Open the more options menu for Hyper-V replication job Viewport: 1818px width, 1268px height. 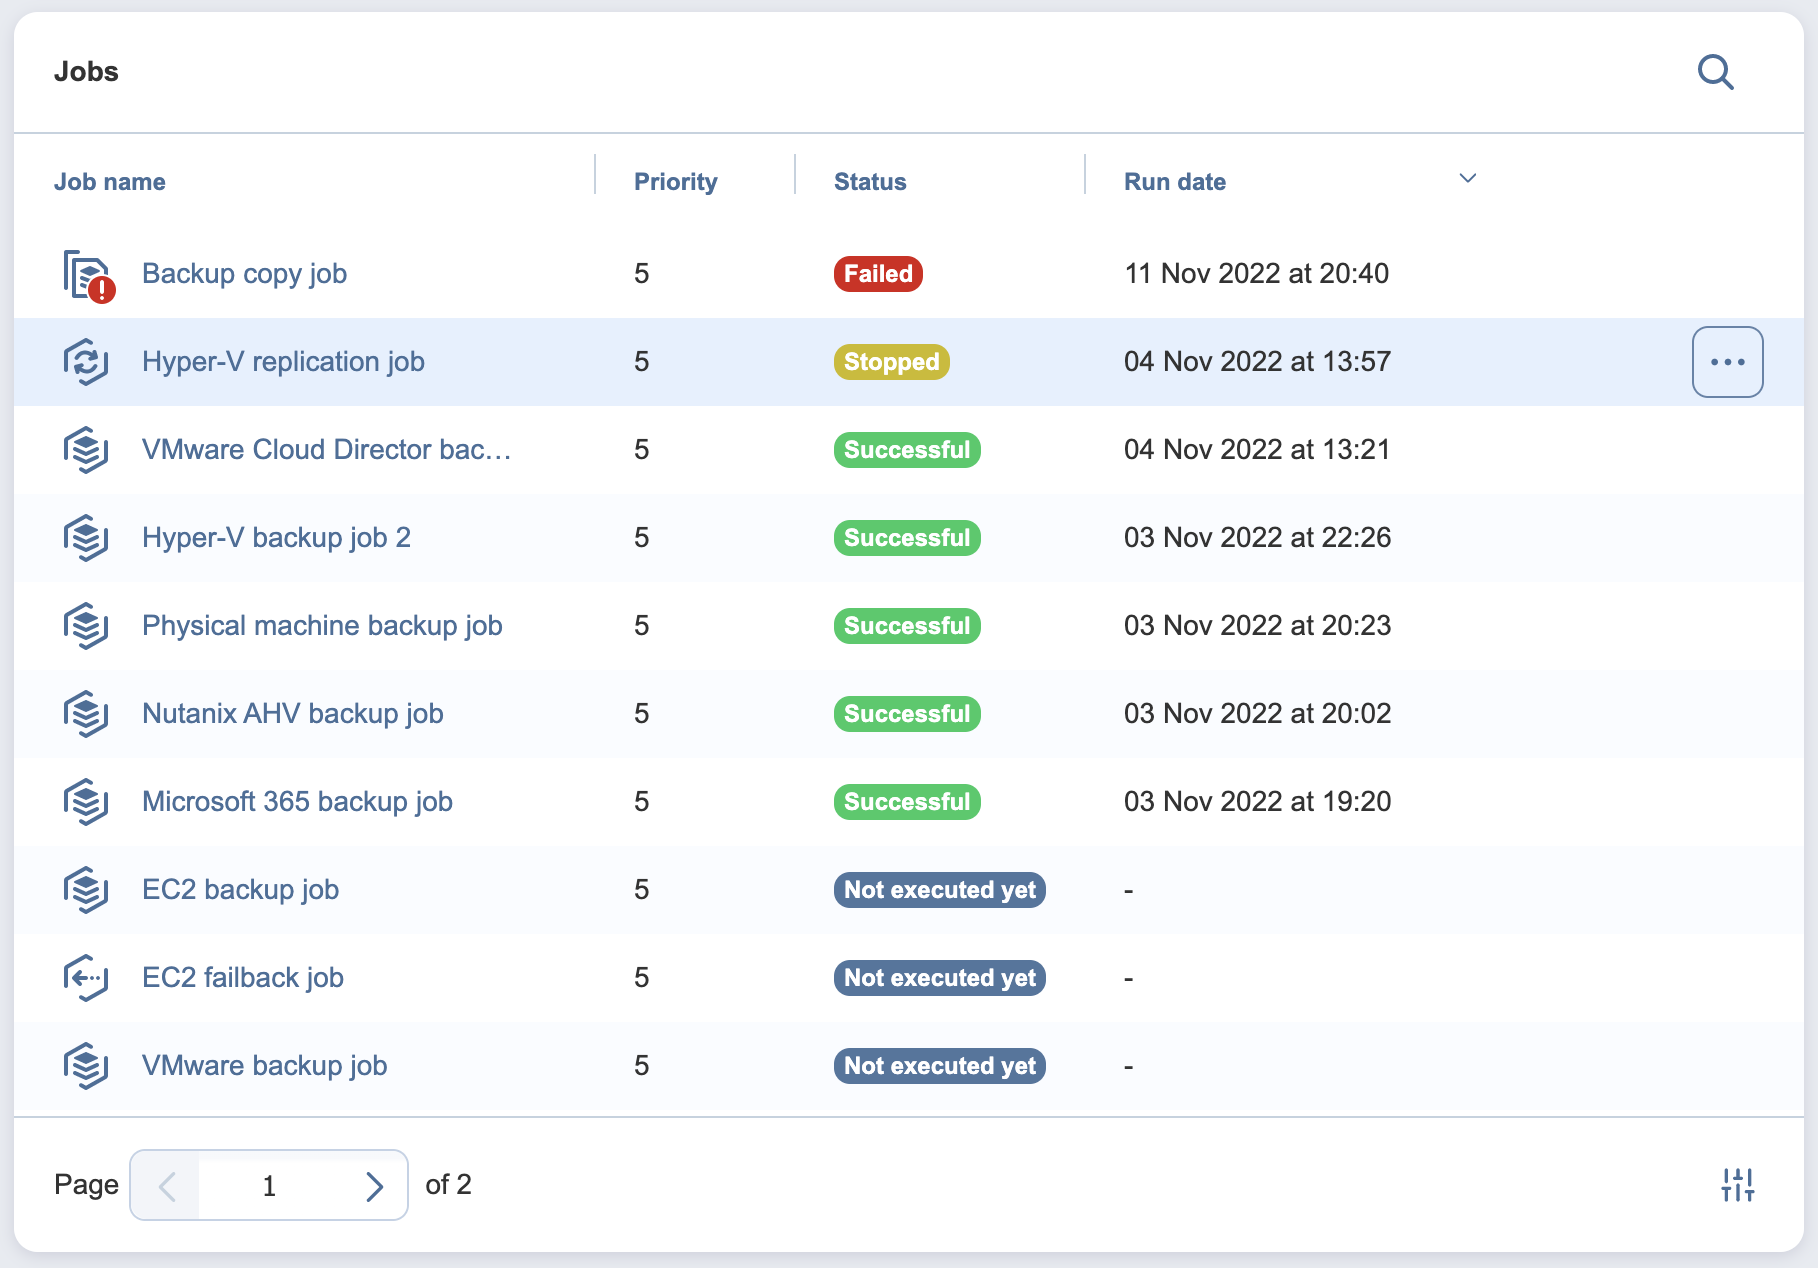[1727, 362]
